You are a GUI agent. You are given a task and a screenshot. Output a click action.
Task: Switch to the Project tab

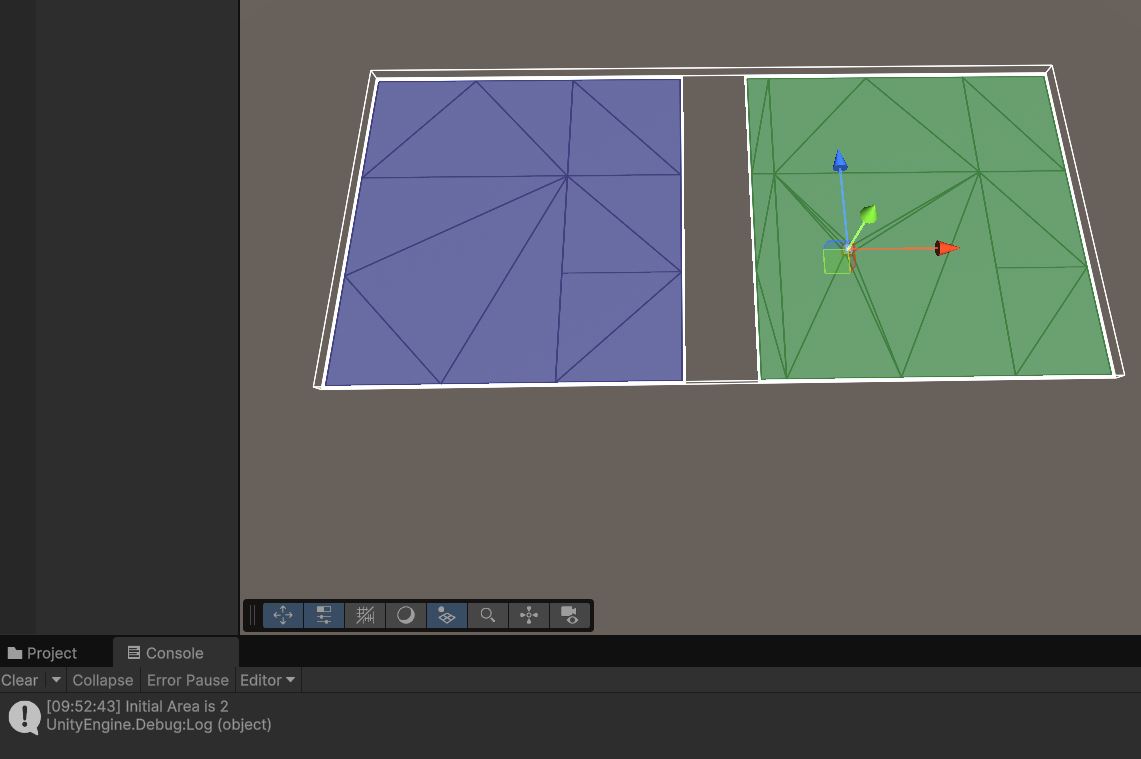click(42, 653)
